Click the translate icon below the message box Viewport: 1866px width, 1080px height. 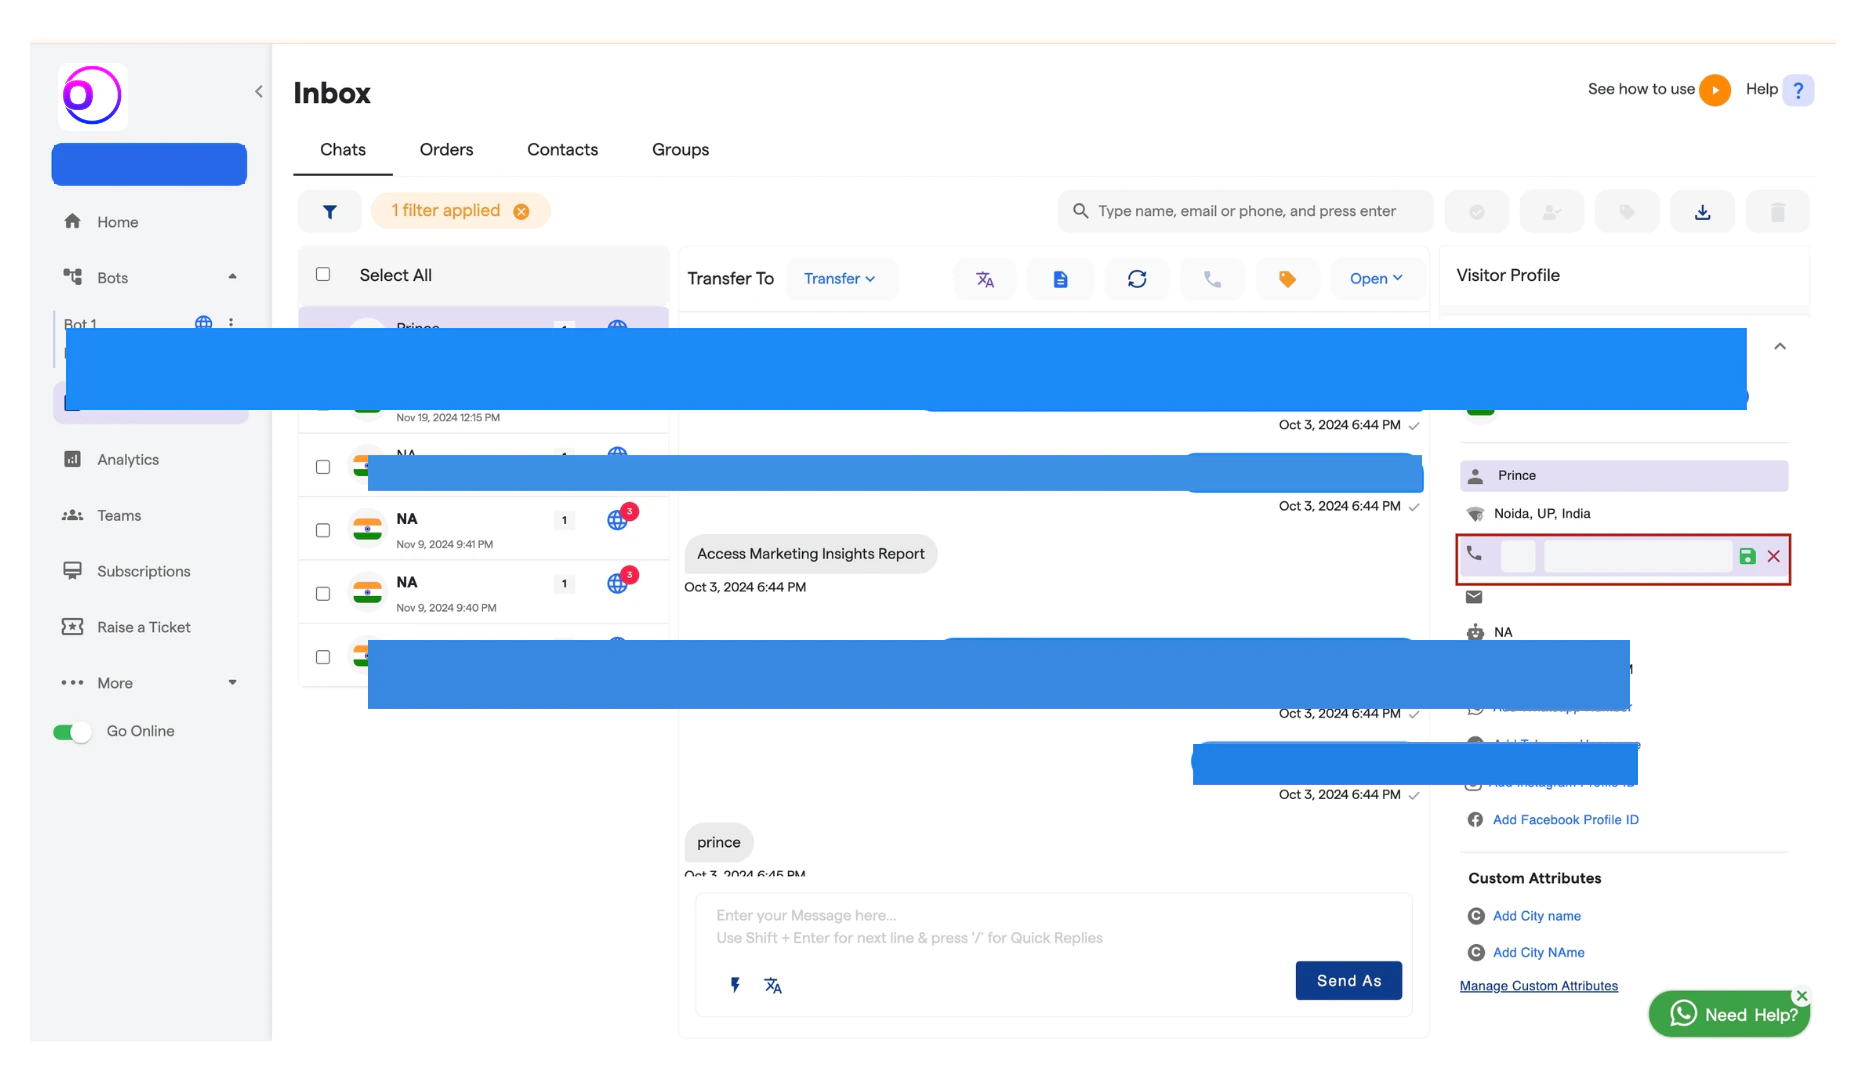coord(773,986)
